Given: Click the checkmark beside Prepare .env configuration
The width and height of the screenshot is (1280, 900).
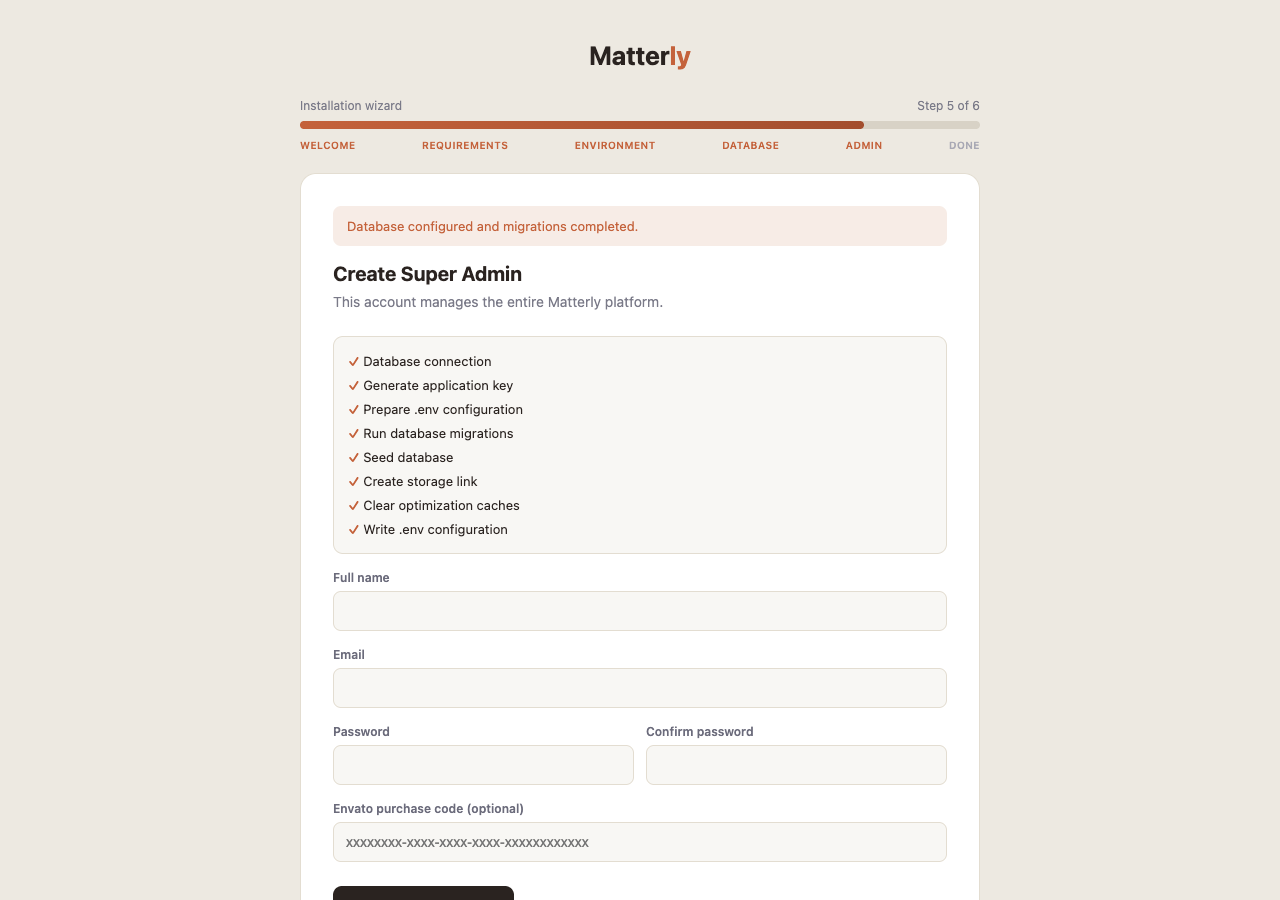Looking at the screenshot, I should [x=354, y=410].
